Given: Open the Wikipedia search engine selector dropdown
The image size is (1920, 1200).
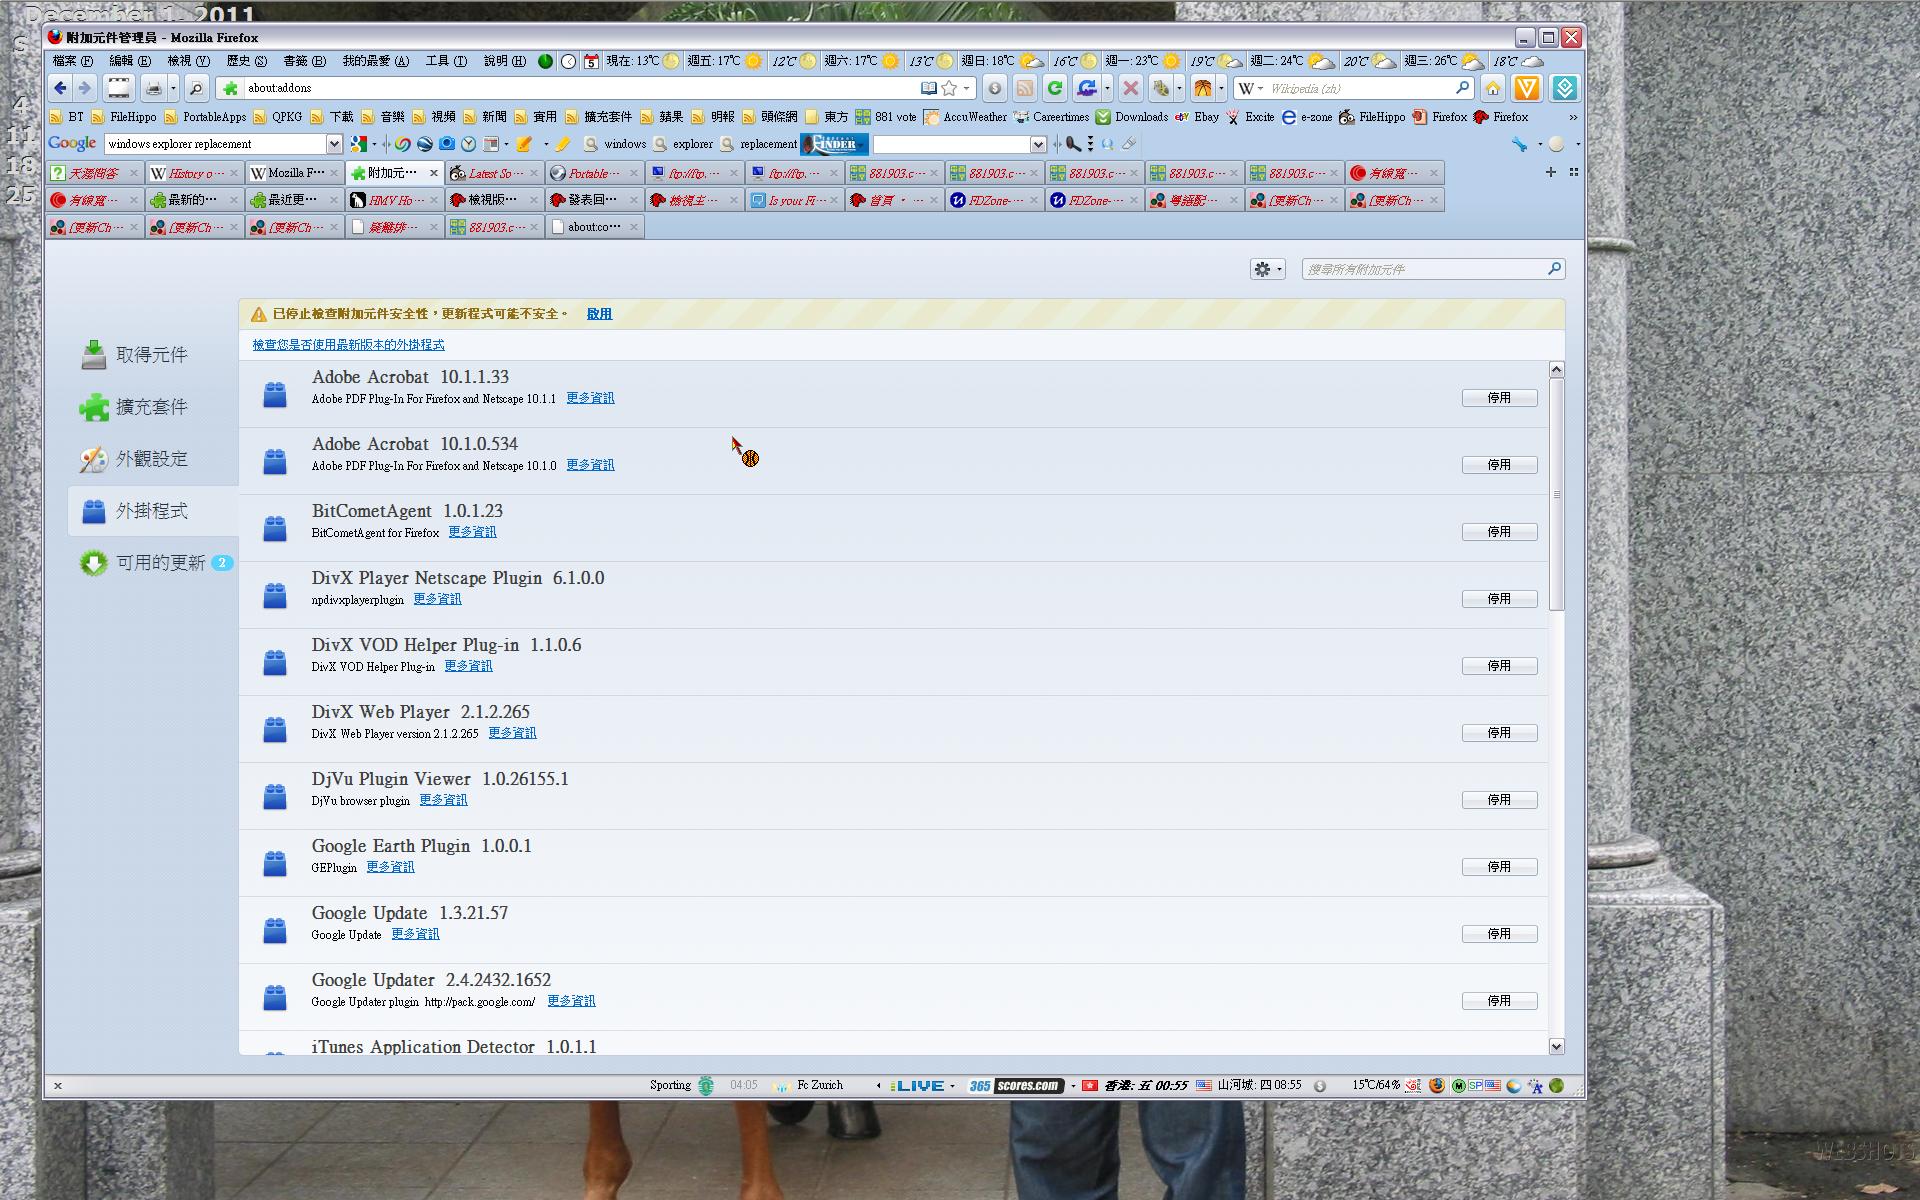Looking at the screenshot, I should pos(1251,88).
